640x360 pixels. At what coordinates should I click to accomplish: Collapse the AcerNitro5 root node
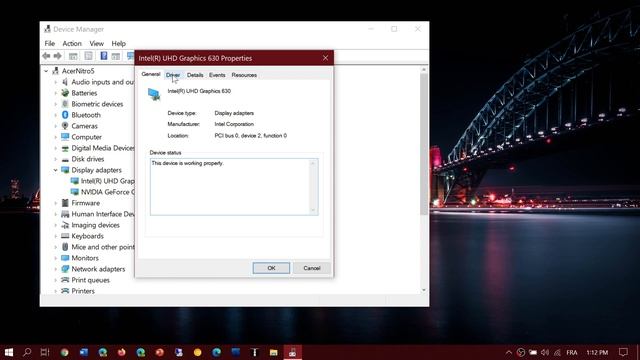46,71
